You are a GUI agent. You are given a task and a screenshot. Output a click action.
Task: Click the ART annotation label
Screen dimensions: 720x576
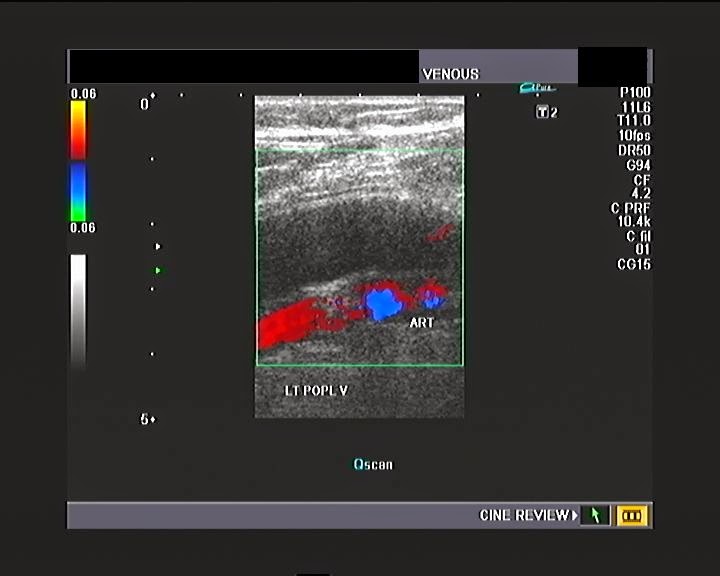pos(421,323)
